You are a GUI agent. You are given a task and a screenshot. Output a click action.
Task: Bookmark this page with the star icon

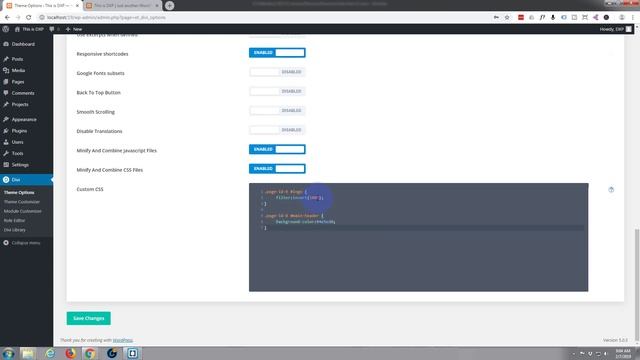pos(507,17)
